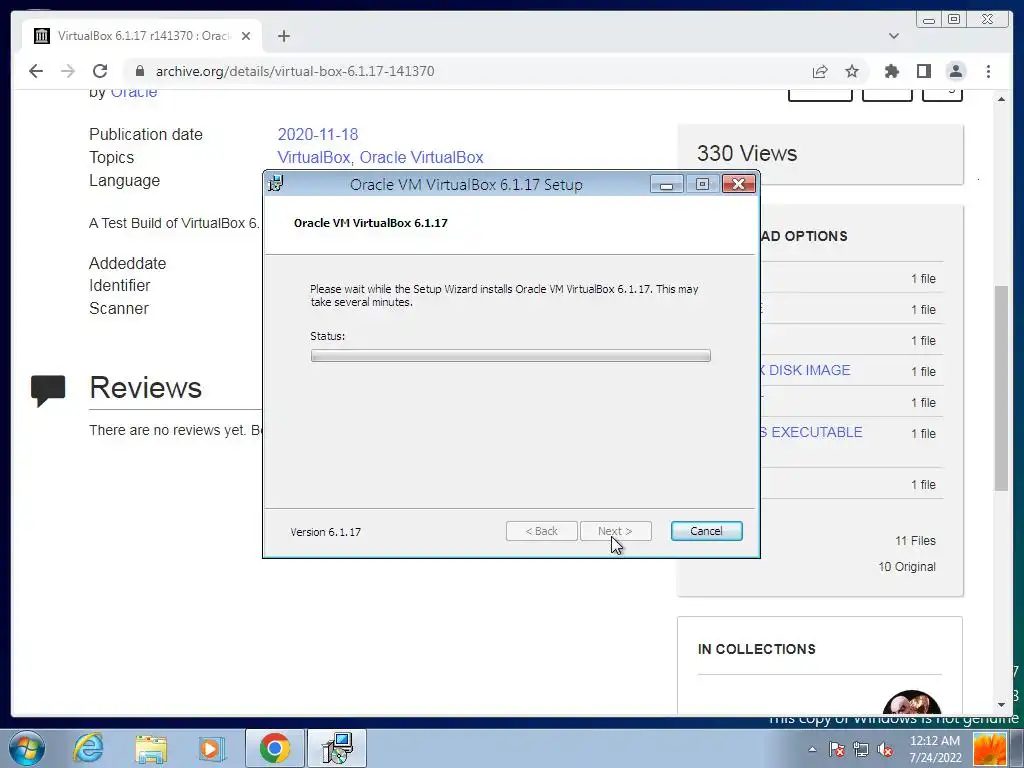Close the VirtualBox 6.1.17 browser tab

[x=246, y=36]
